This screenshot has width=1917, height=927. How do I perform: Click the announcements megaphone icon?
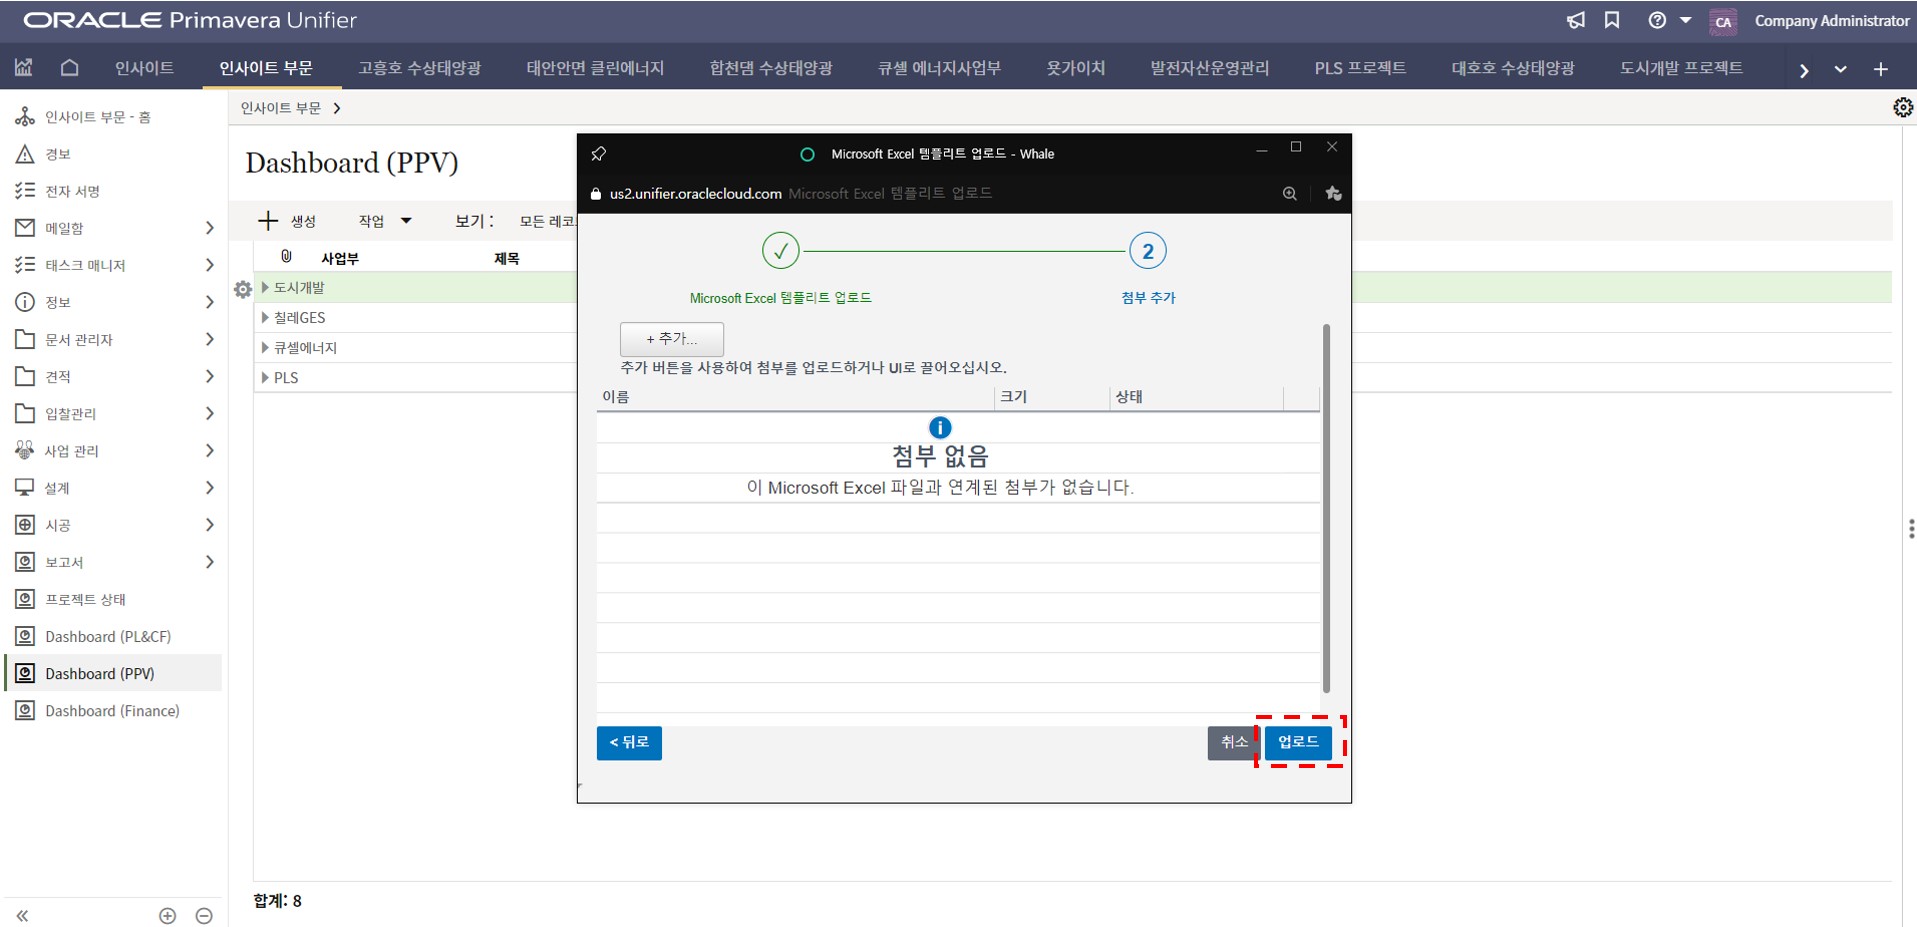coord(1575,21)
